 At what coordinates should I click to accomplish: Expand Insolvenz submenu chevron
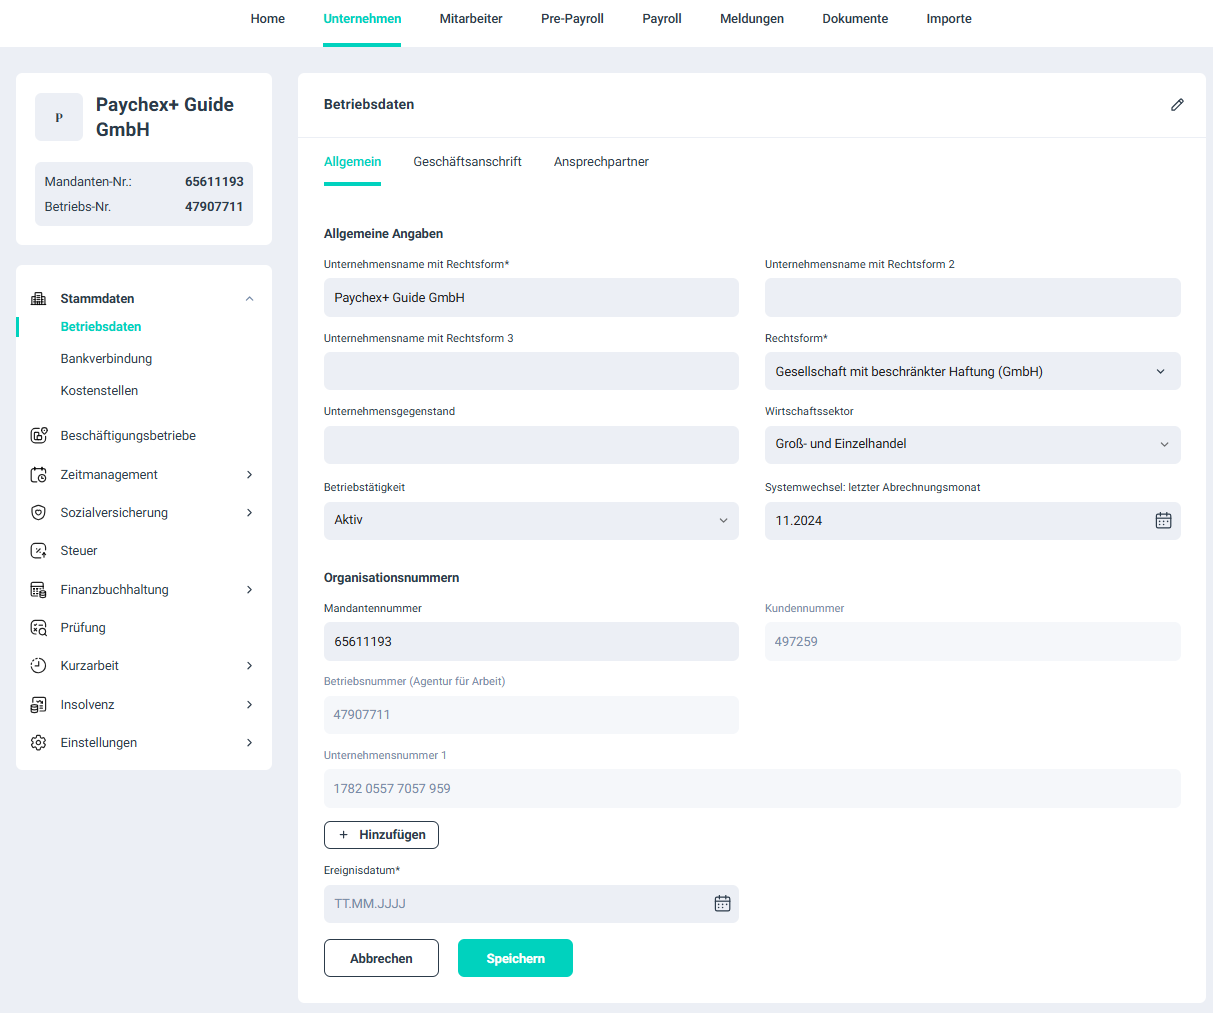click(250, 705)
